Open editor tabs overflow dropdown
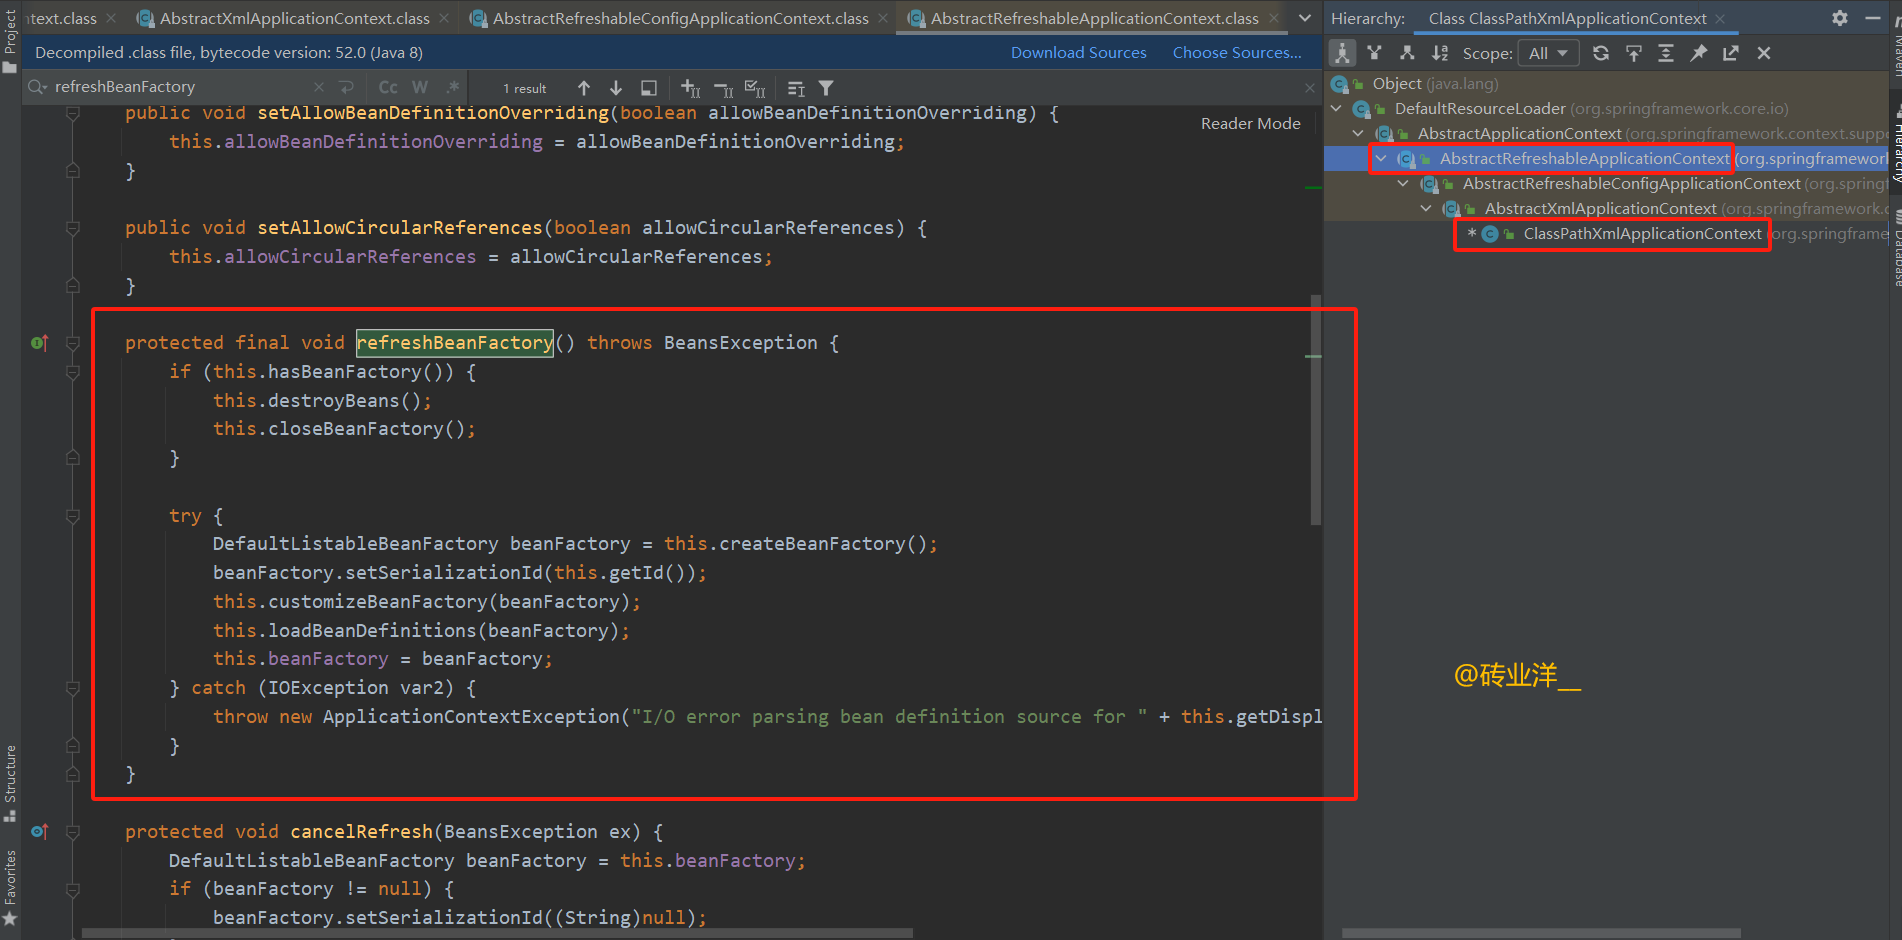 (x=1305, y=18)
